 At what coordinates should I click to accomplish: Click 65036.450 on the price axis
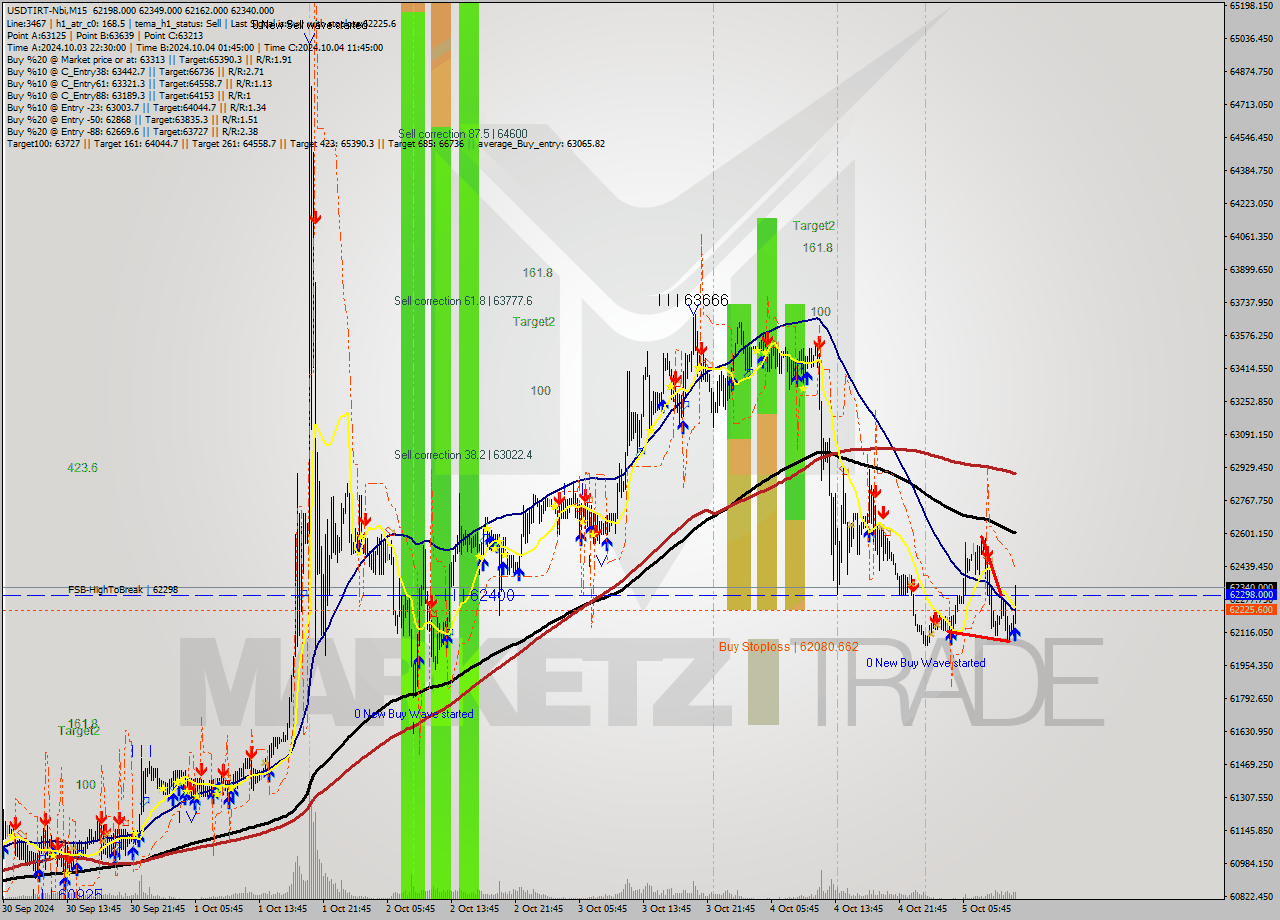1251,39
